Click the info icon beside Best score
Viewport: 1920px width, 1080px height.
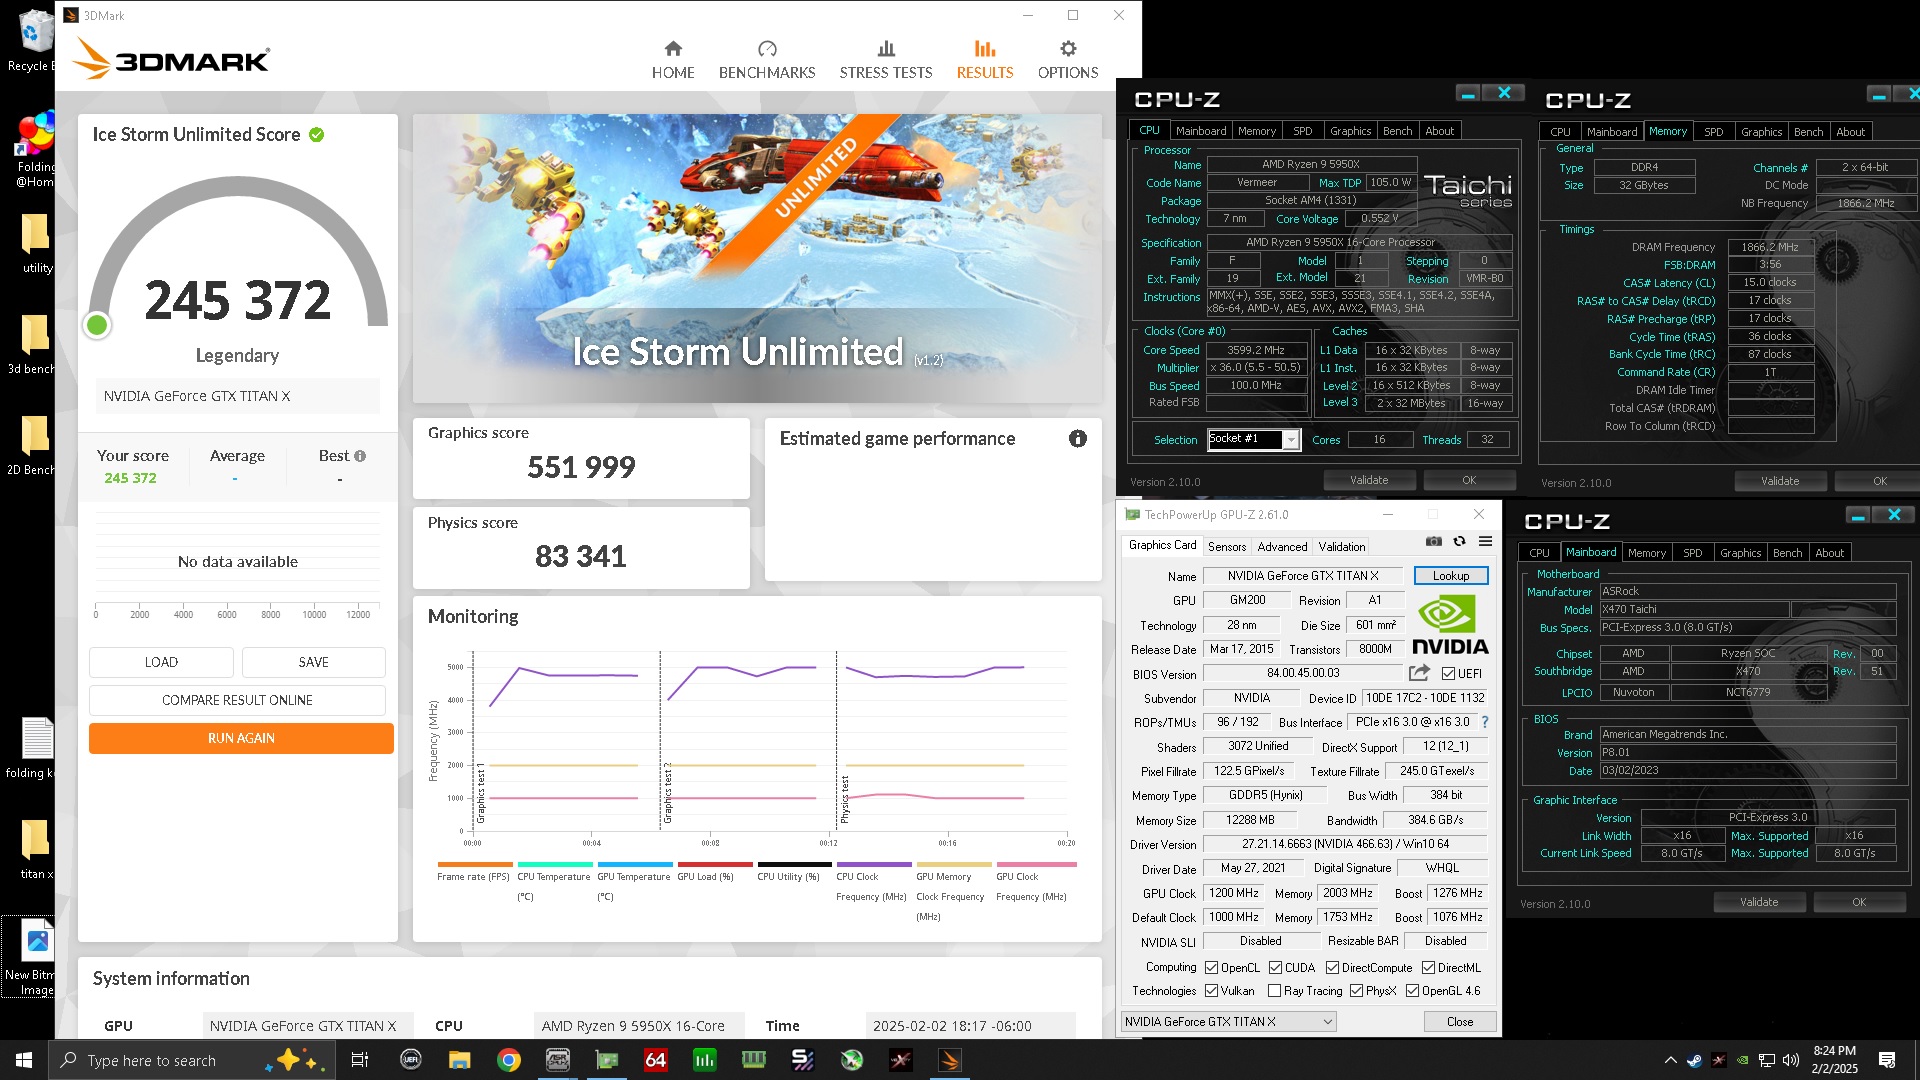coord(360,456)
